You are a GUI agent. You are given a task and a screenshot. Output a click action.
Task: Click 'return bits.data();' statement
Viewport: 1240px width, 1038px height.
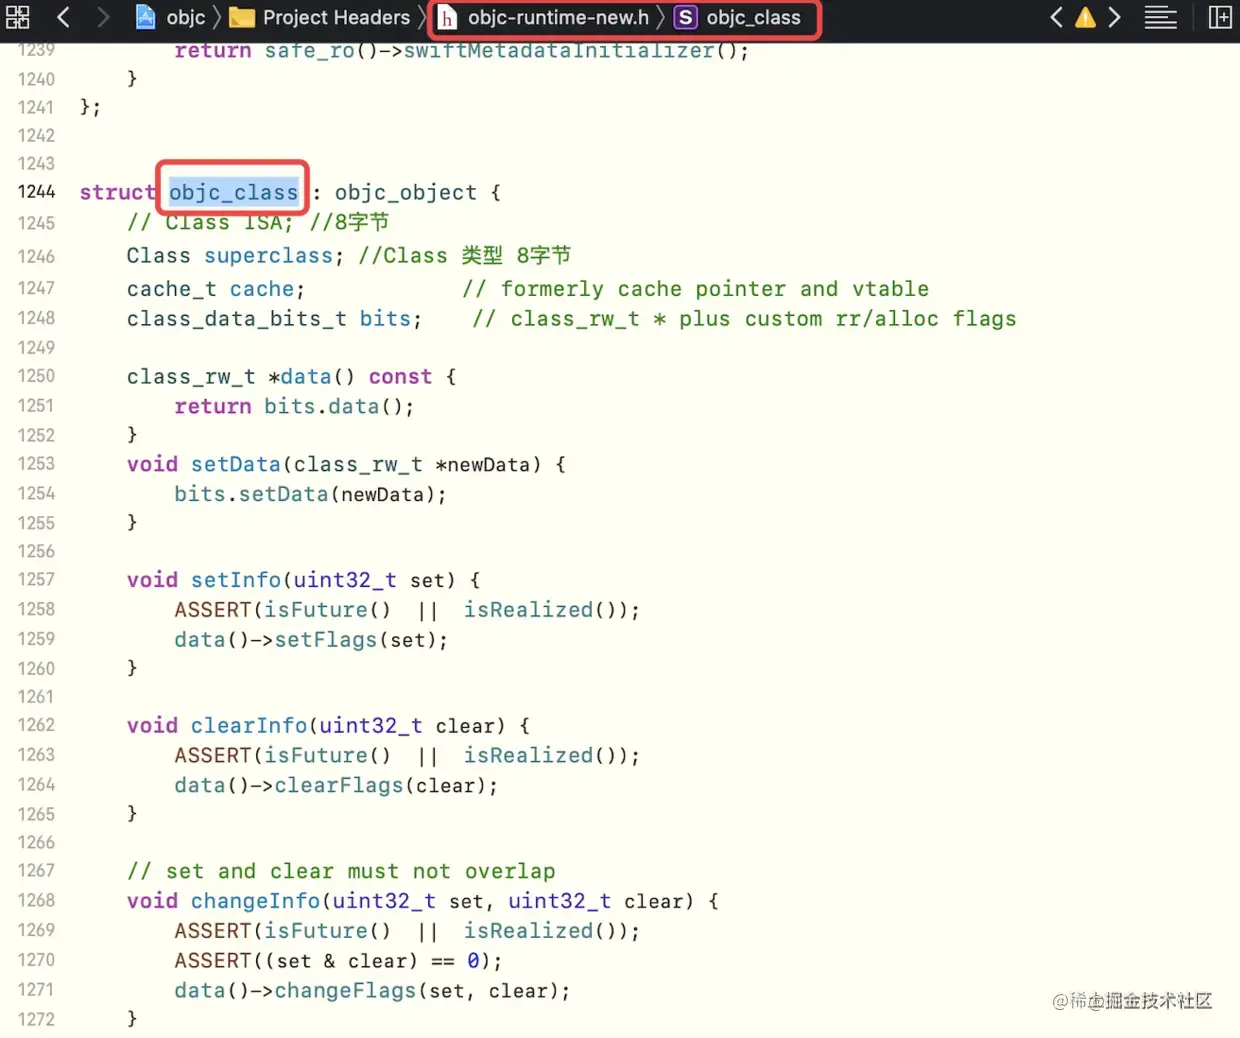tap(294, 407)
